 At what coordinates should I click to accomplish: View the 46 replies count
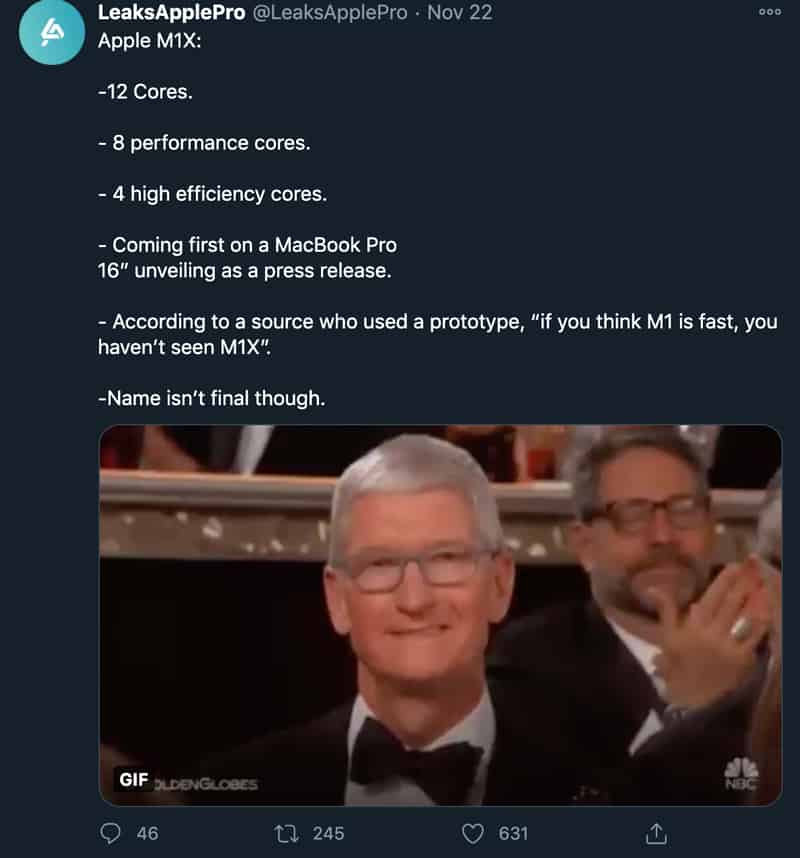tap(148, 833)
